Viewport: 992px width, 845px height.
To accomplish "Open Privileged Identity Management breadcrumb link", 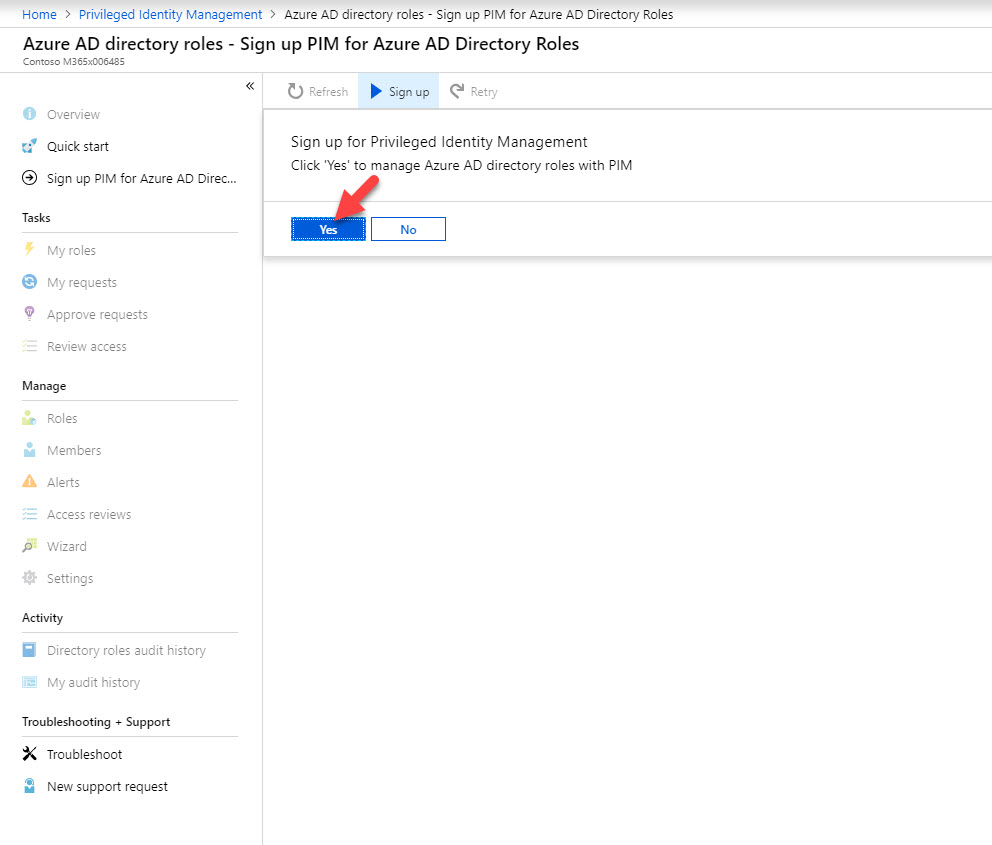I will (170, 15).
